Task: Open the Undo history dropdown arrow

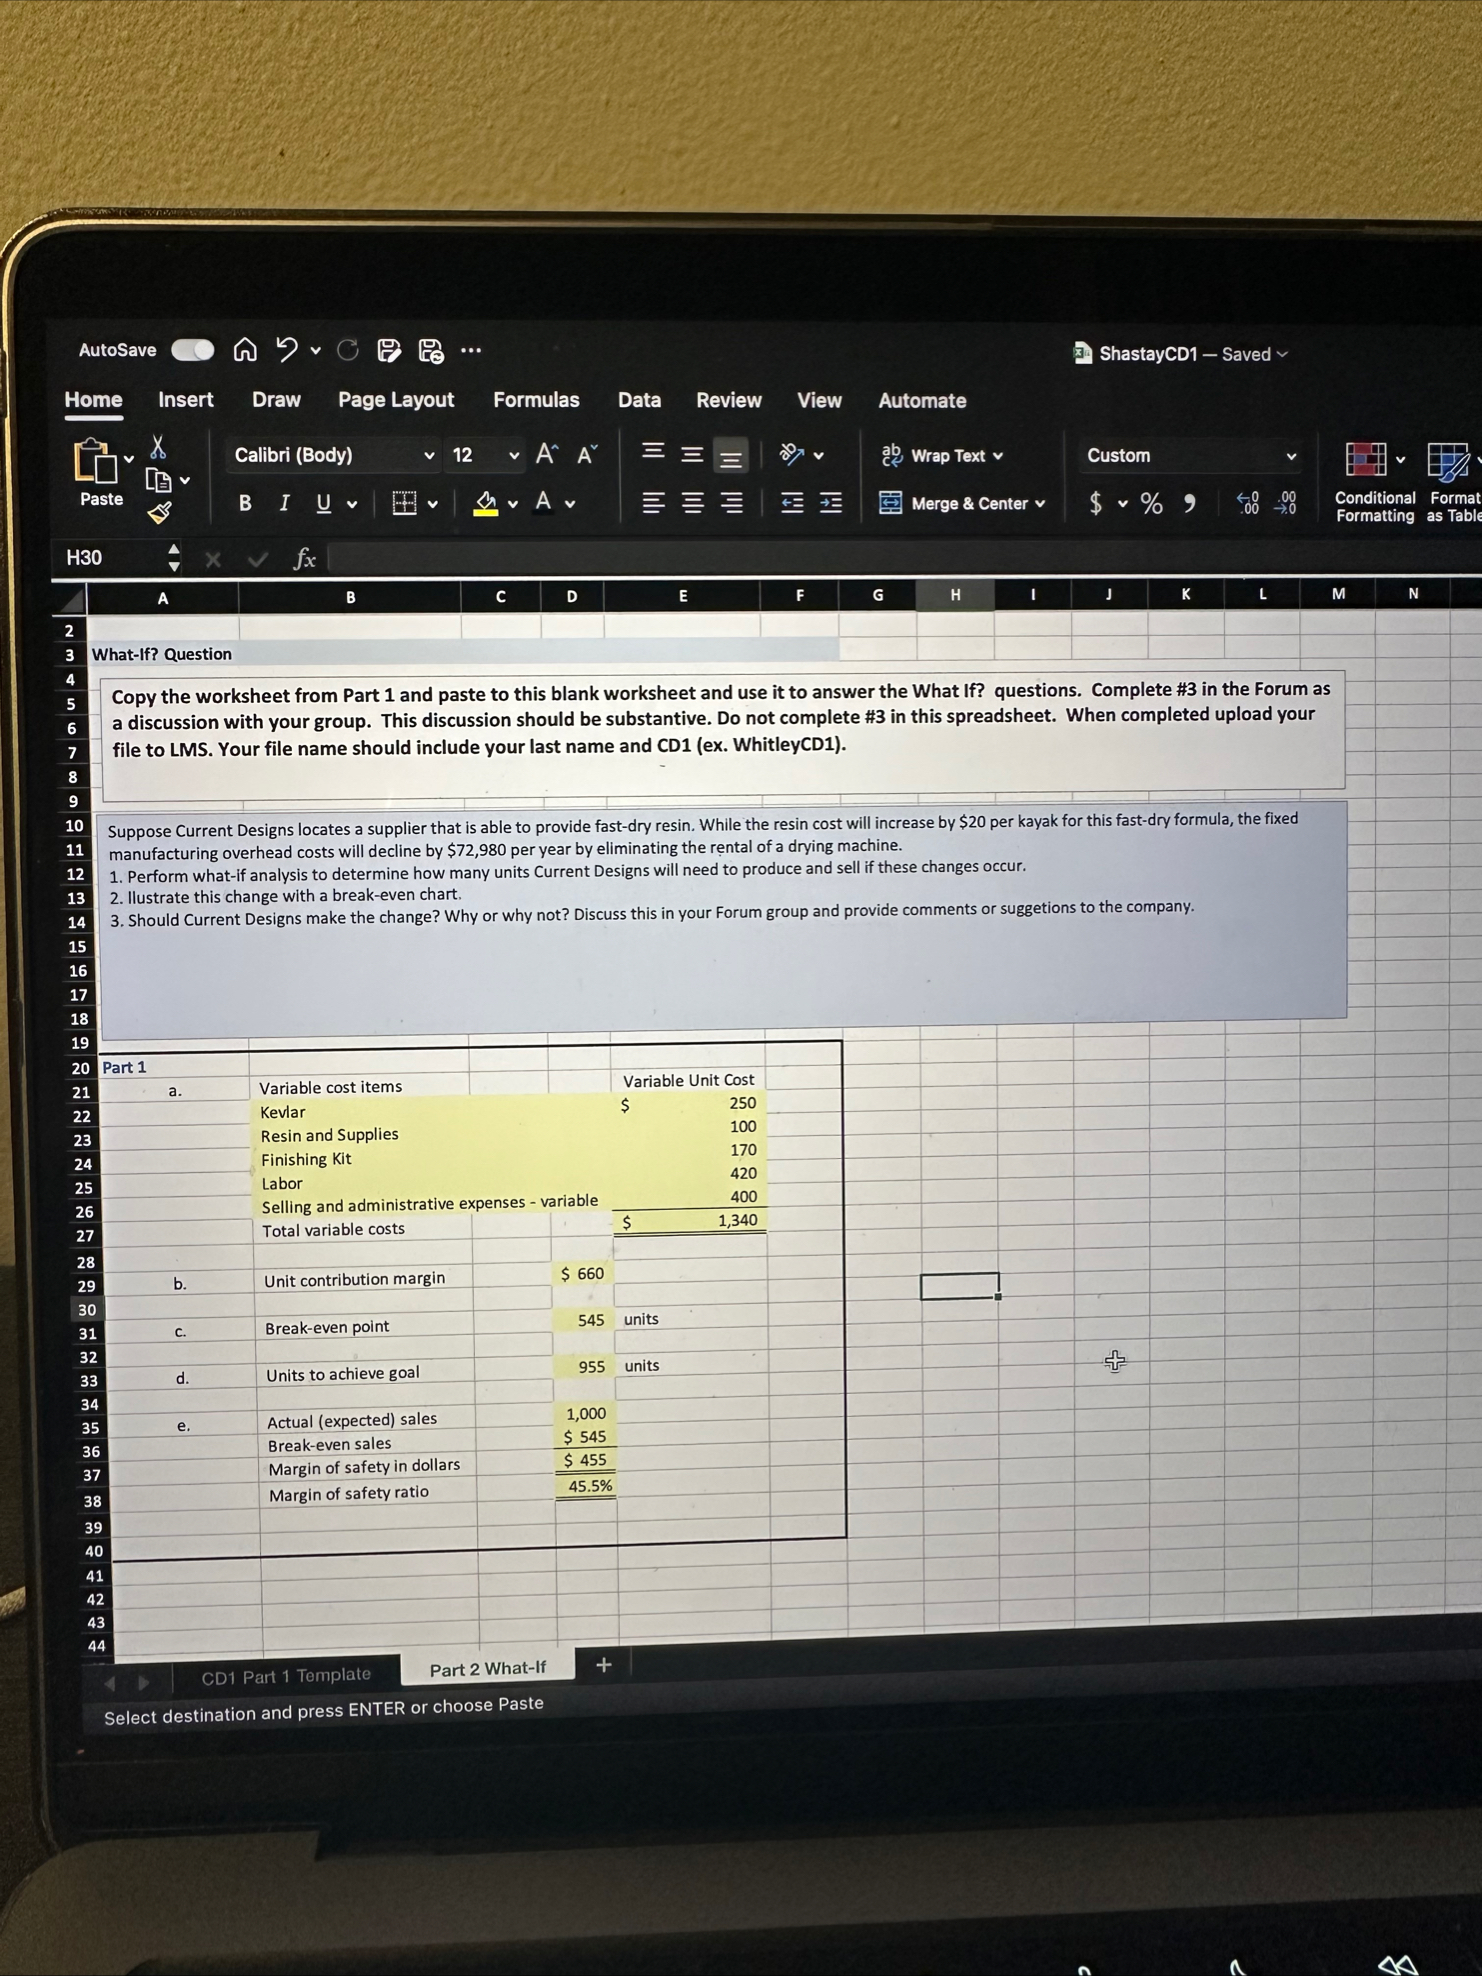Action: tap(315, 351)
